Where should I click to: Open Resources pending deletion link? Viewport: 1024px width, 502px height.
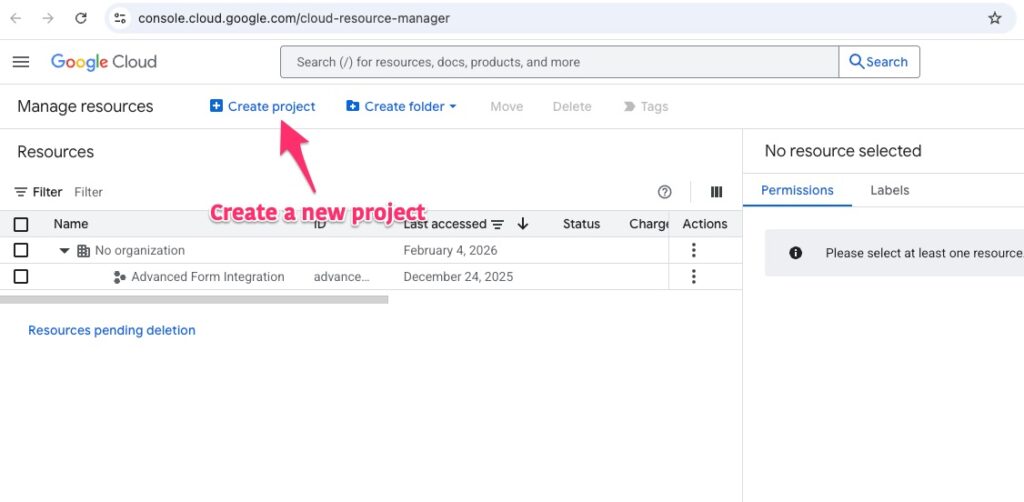[x=112, y=330]
